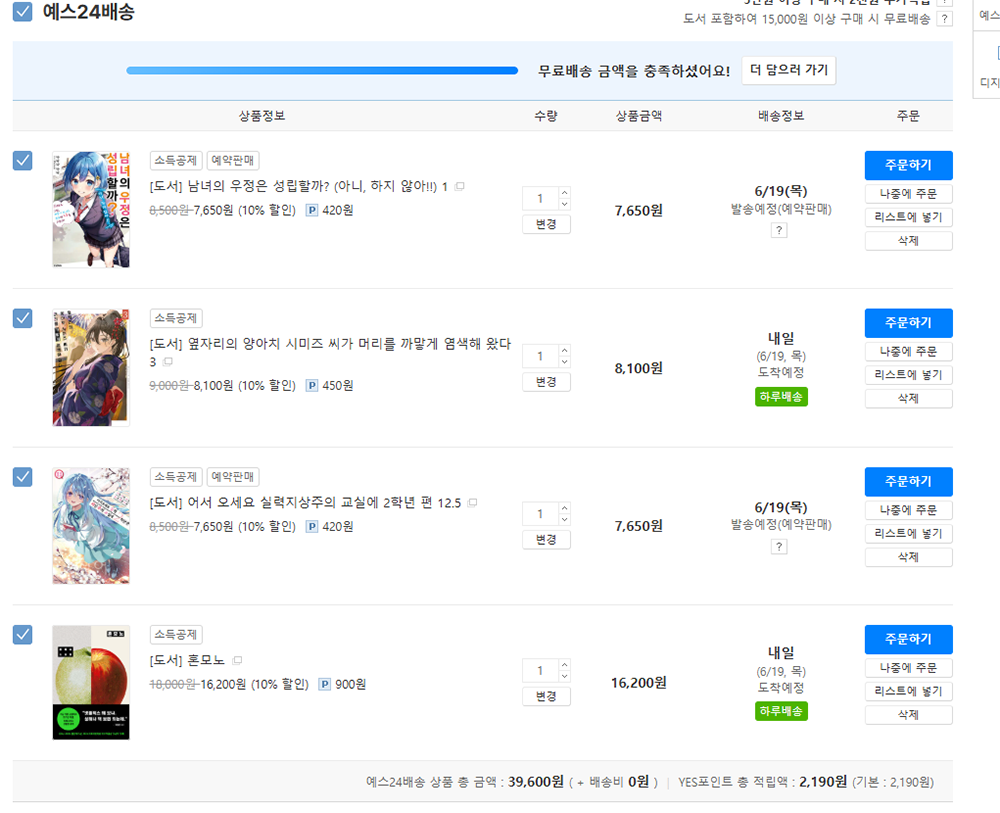Add 혼모노 via 리스트에 넣기
The width and height of the screenshot is (1000, 813).
click(908, 691)
